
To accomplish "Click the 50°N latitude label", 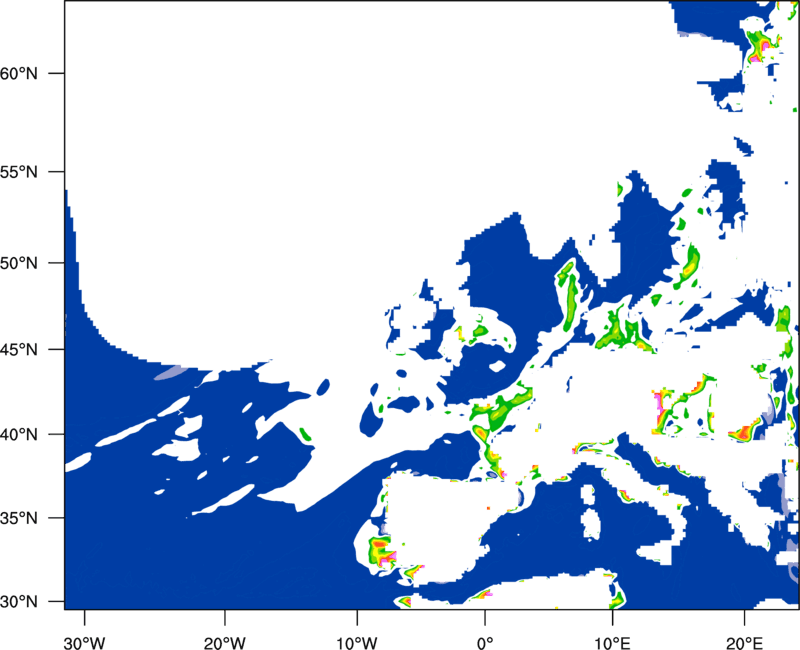I will tap(19, 263).
